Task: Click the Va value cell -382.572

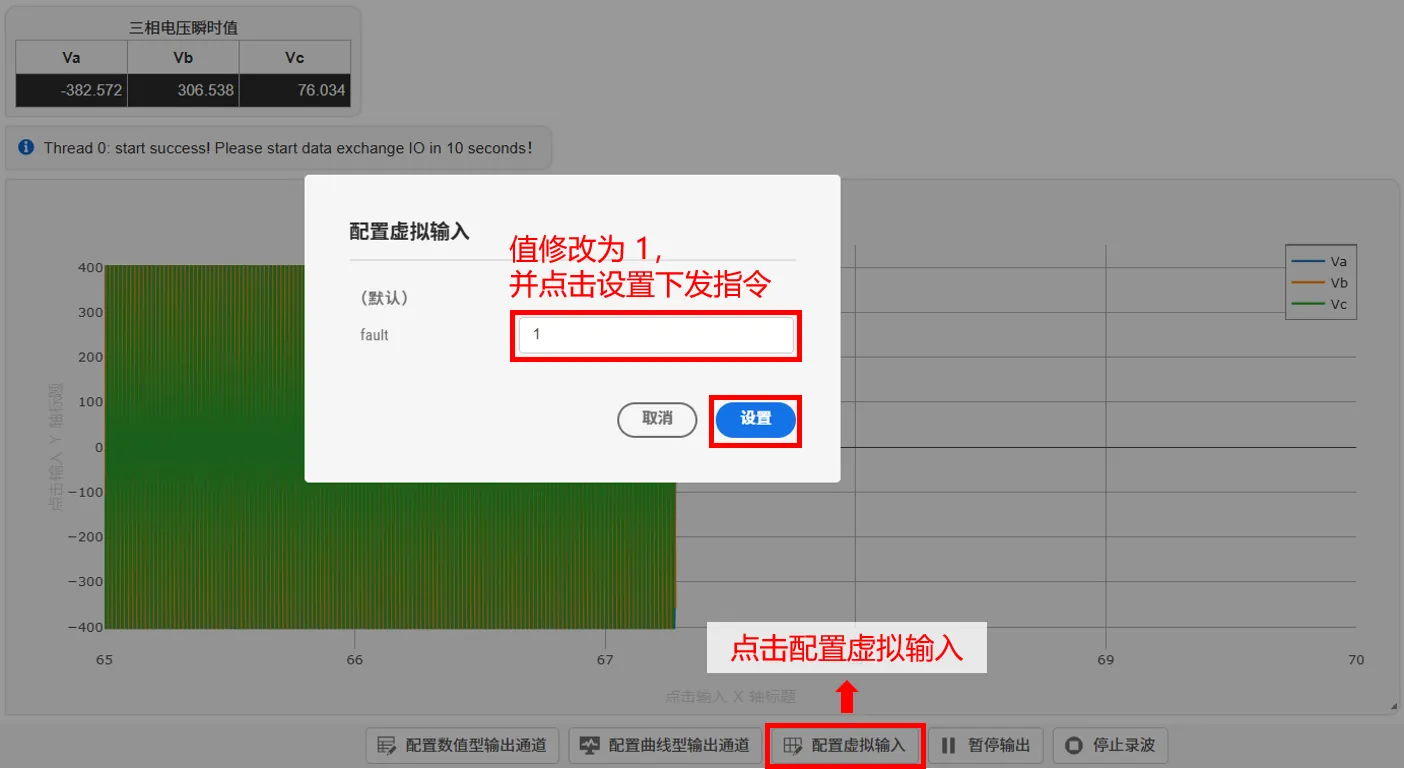Action: coord(72,90)
